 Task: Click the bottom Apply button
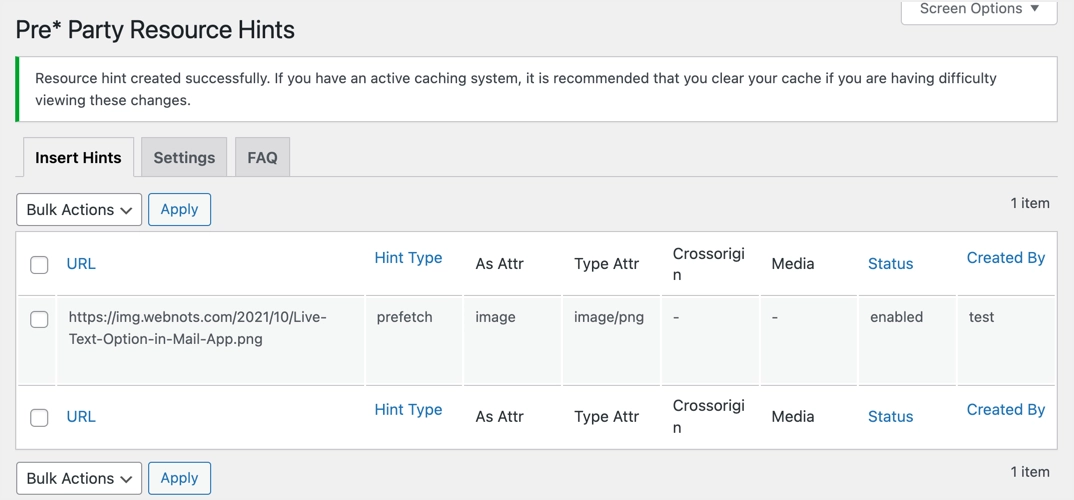click(x=179, y=478)
